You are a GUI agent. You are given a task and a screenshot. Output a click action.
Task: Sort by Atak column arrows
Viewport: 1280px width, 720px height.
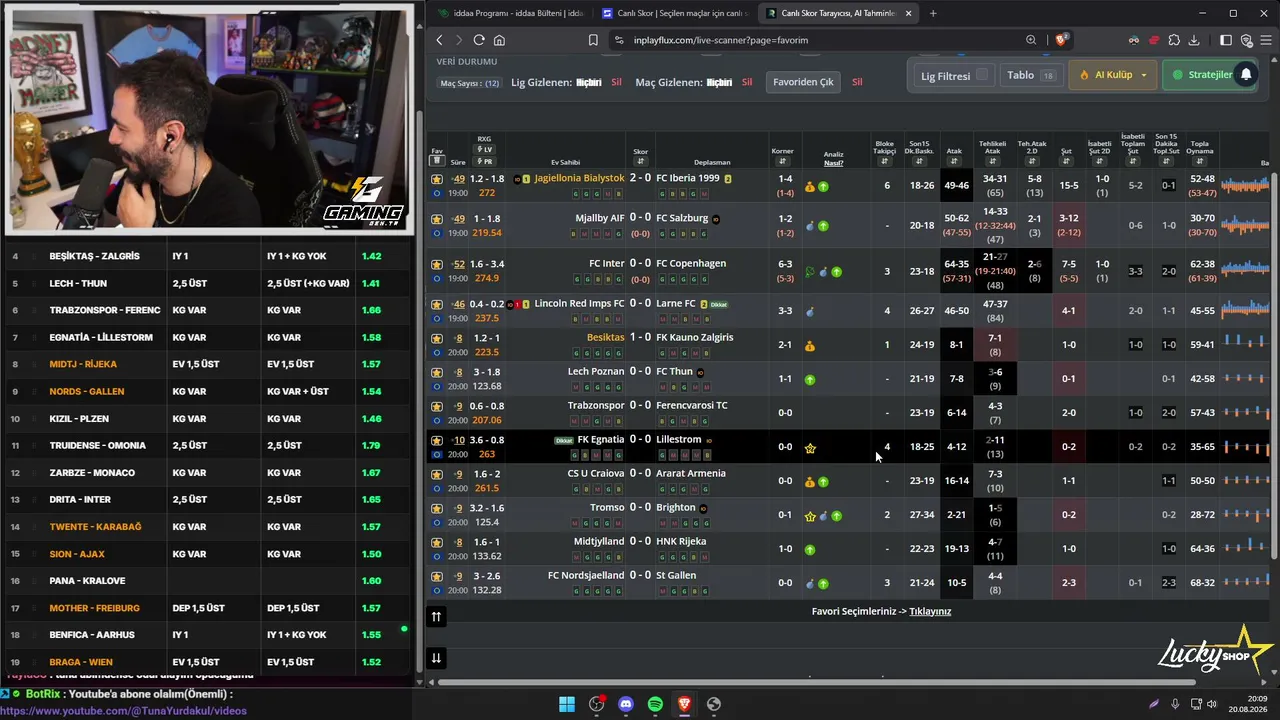point(954,162)
